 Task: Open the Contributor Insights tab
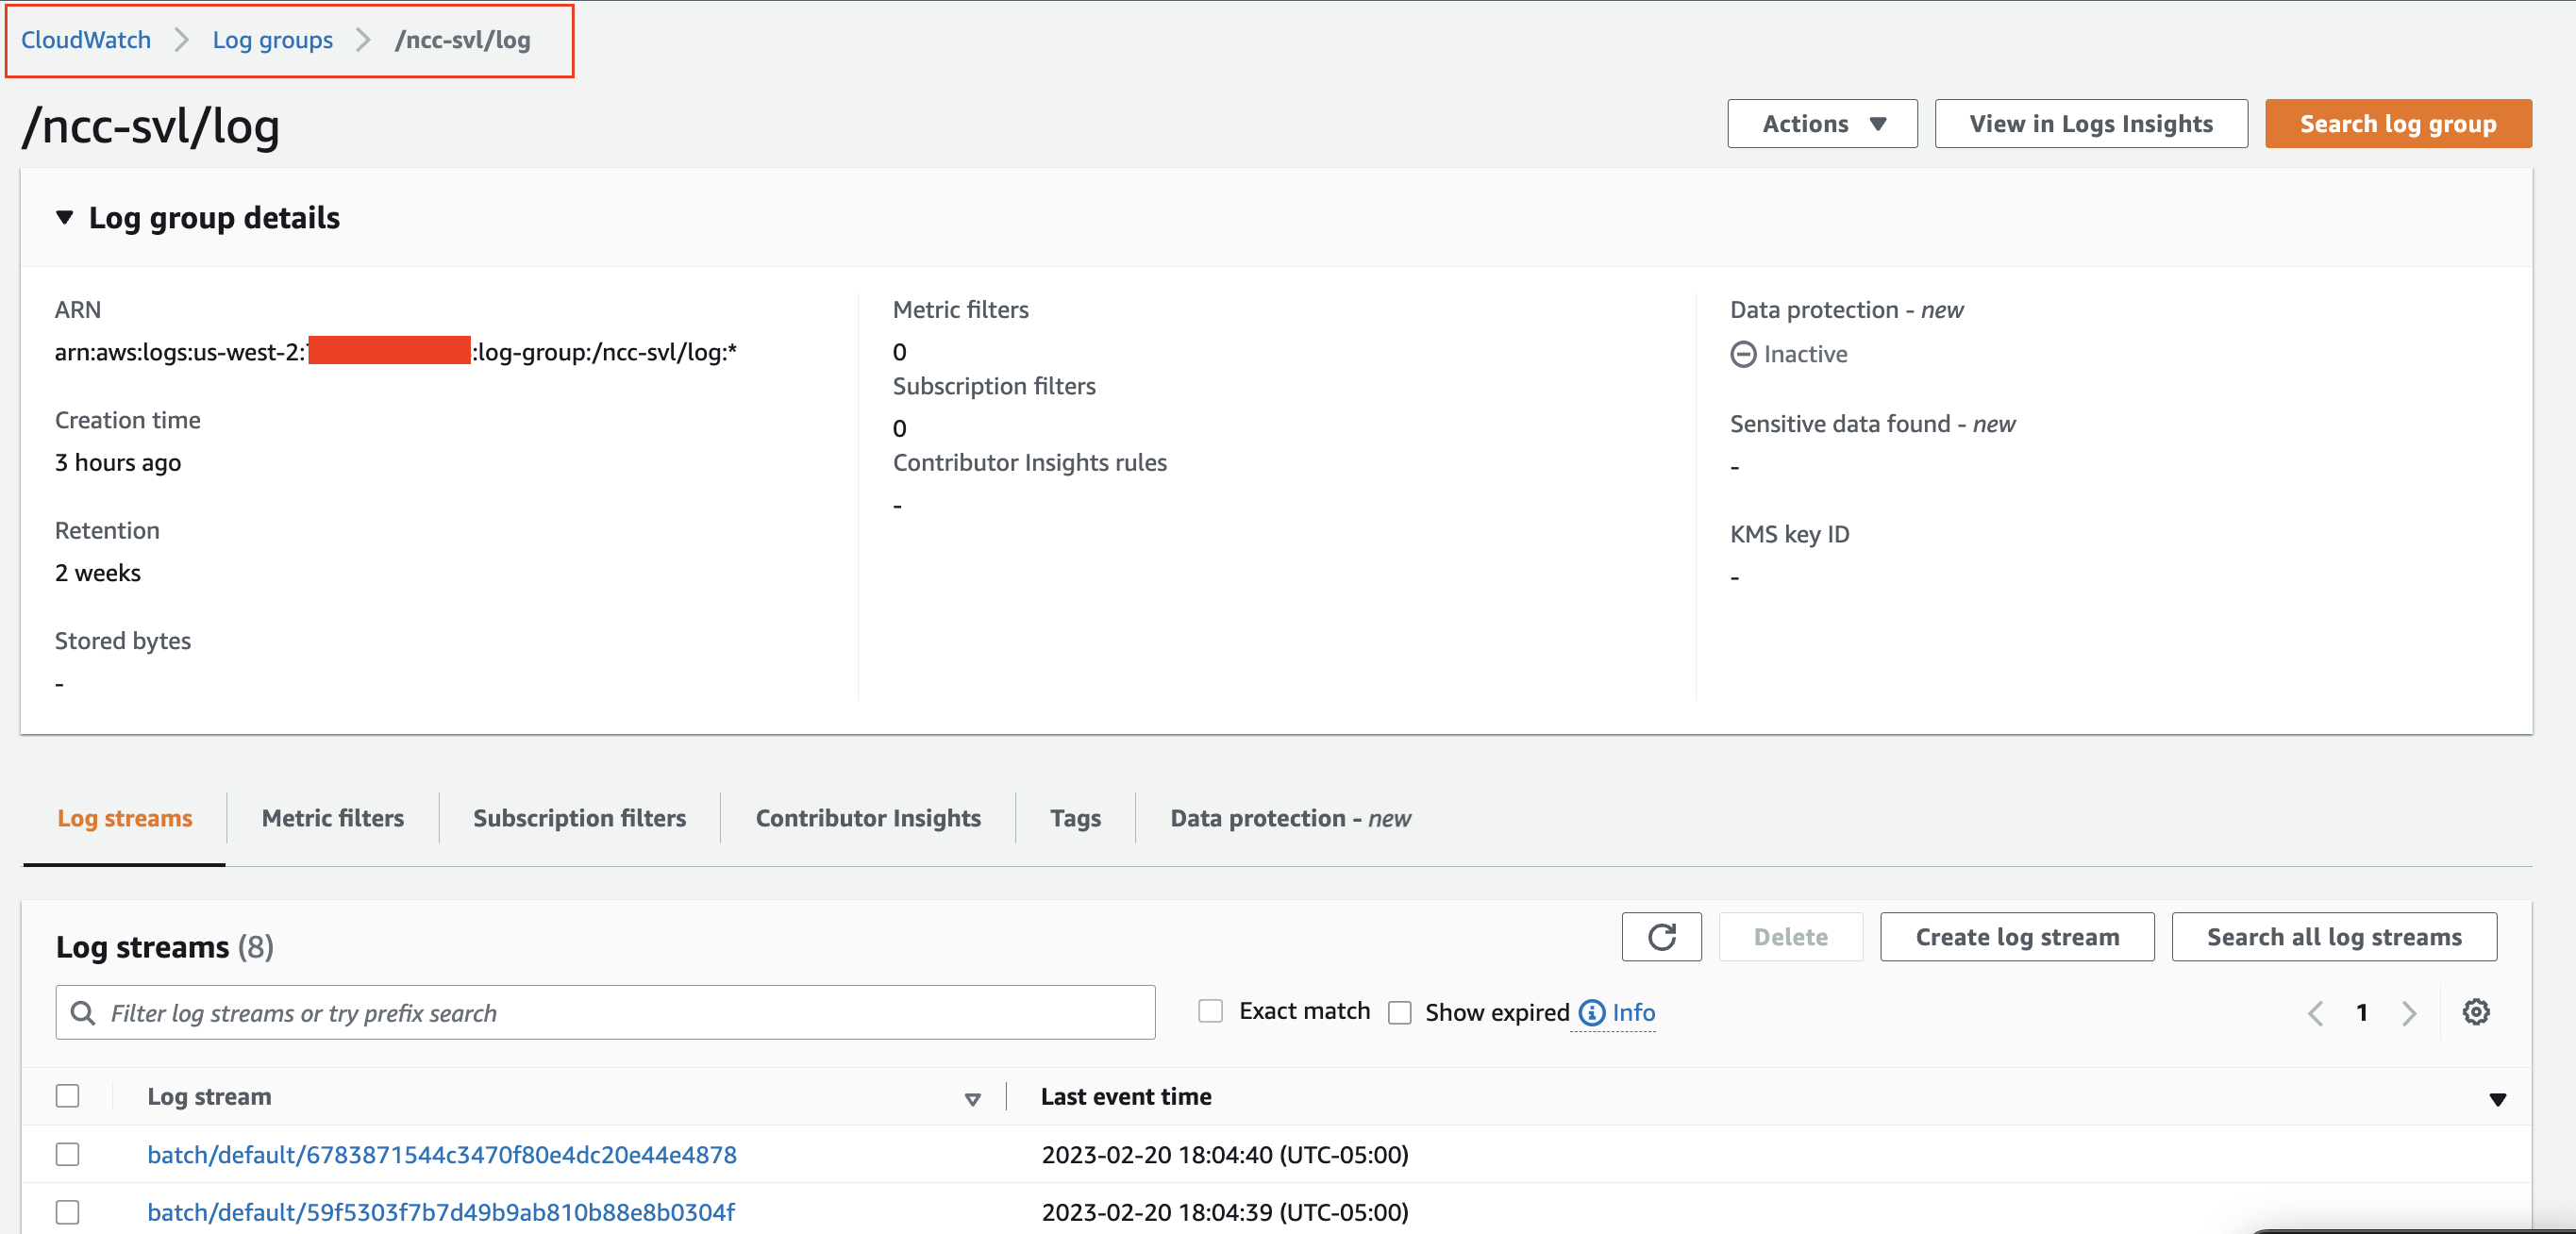[x=868, y=818]
